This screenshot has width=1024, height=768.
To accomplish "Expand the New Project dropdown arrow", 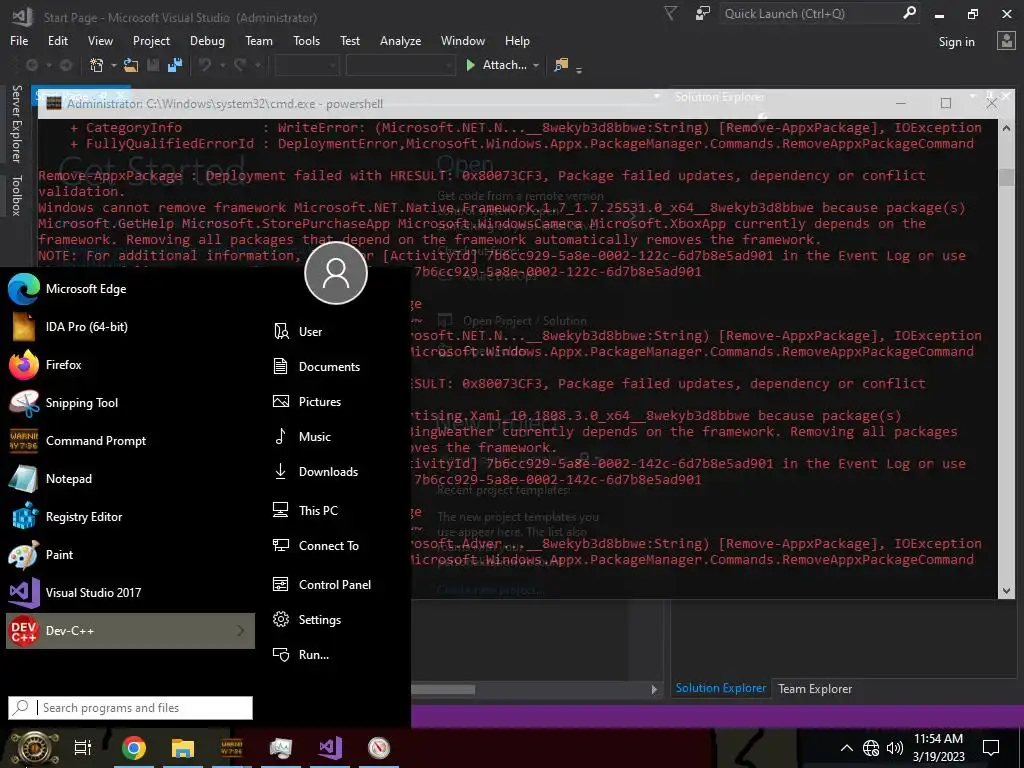I will pos(114,65).
